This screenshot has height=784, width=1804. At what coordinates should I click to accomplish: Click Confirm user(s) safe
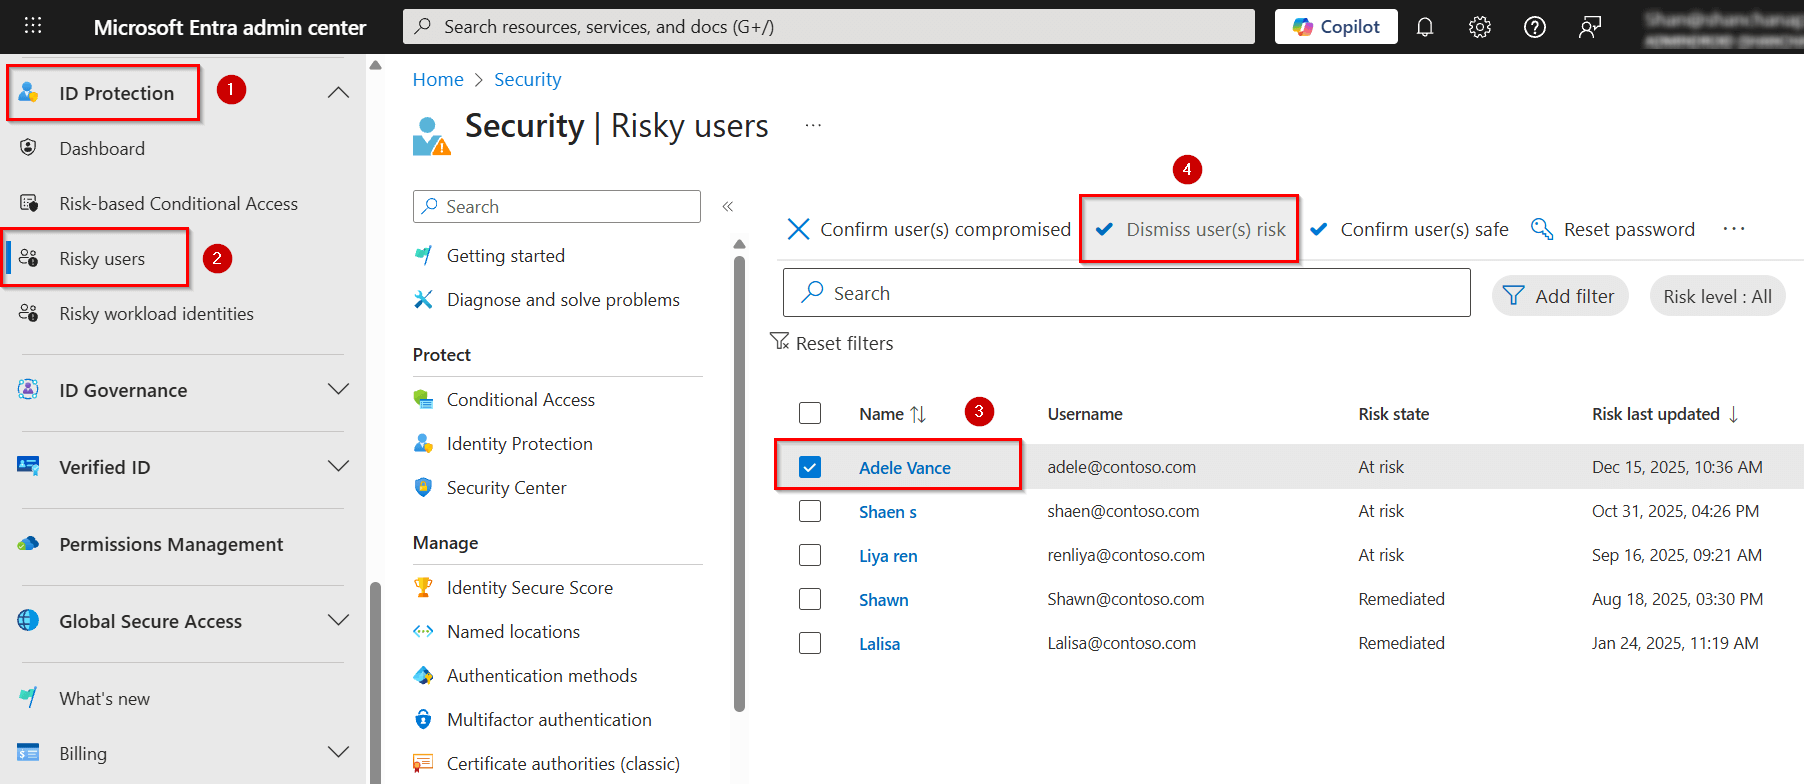pyautogui.click(x=1409, y=229)
